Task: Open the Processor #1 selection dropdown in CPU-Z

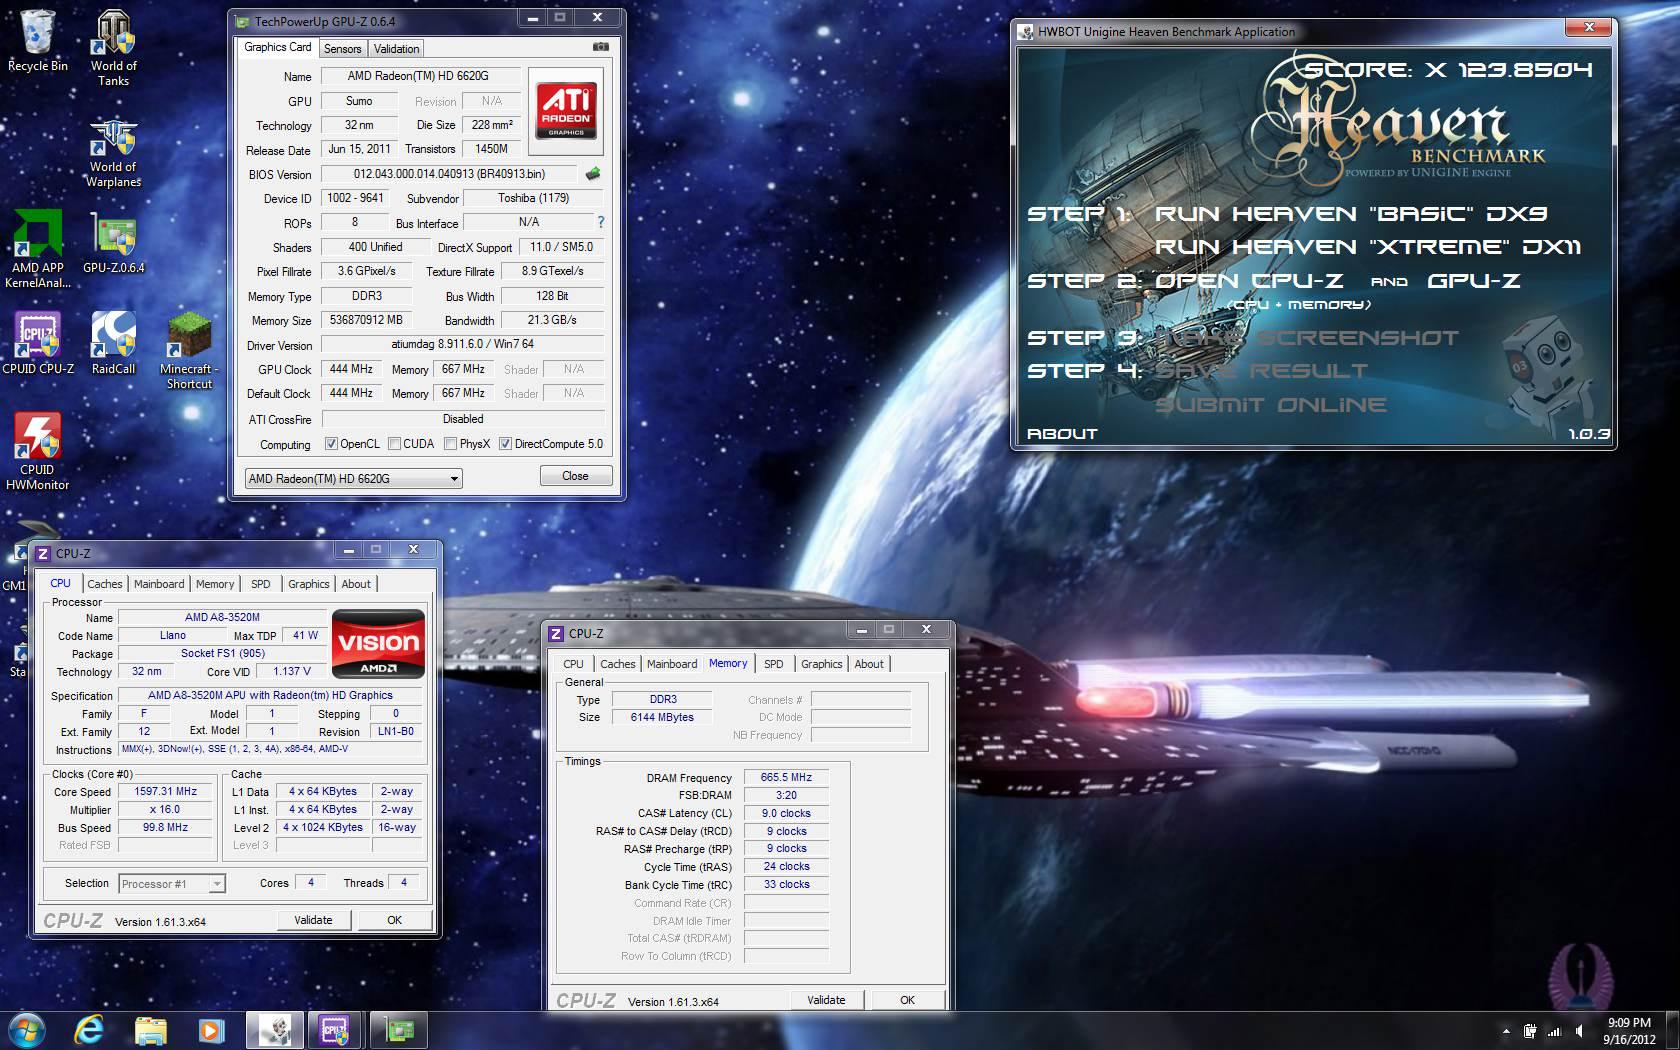Action: [x=172, y=883]
